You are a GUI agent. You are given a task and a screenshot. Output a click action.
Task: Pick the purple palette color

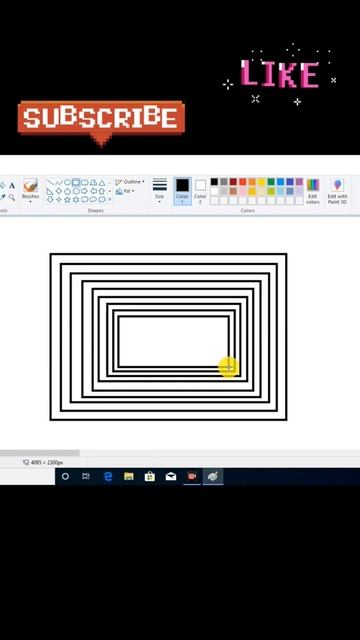(299, 182)
